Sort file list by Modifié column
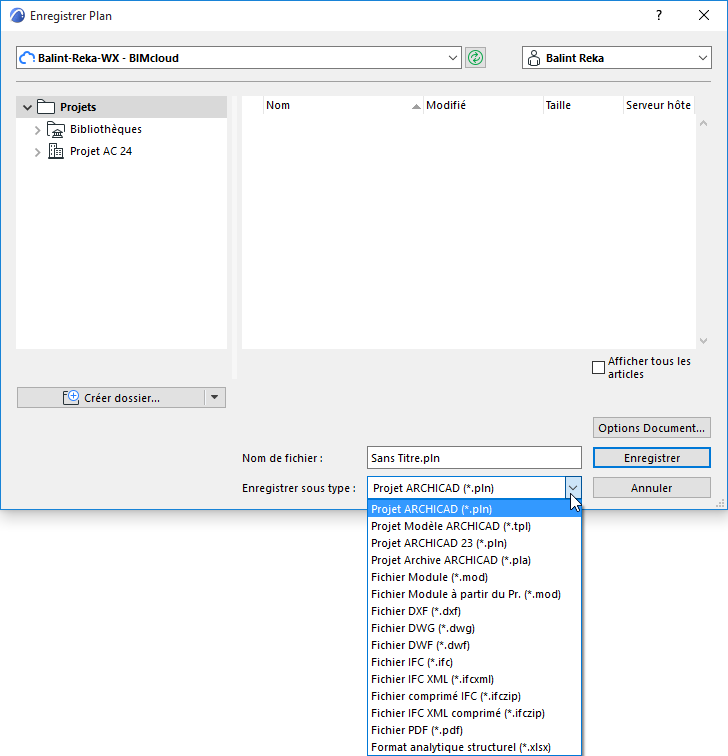Viewport: 728px width, 756px height. pos(483,105)
